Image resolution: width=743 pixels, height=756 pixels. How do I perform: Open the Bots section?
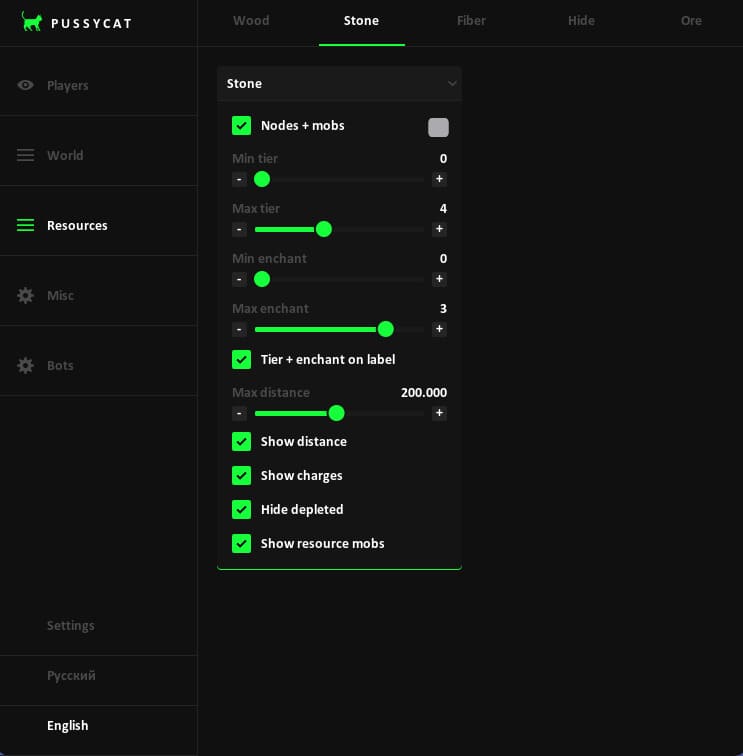click(x=98, y=365)
